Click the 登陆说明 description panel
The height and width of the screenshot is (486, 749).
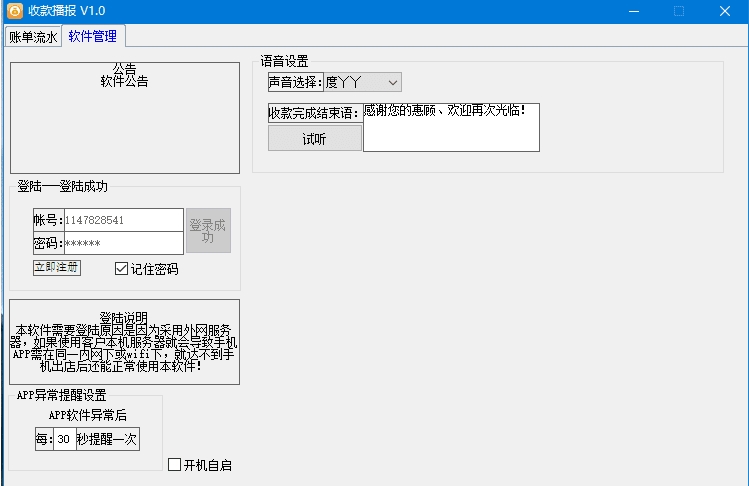coord(125,342)
